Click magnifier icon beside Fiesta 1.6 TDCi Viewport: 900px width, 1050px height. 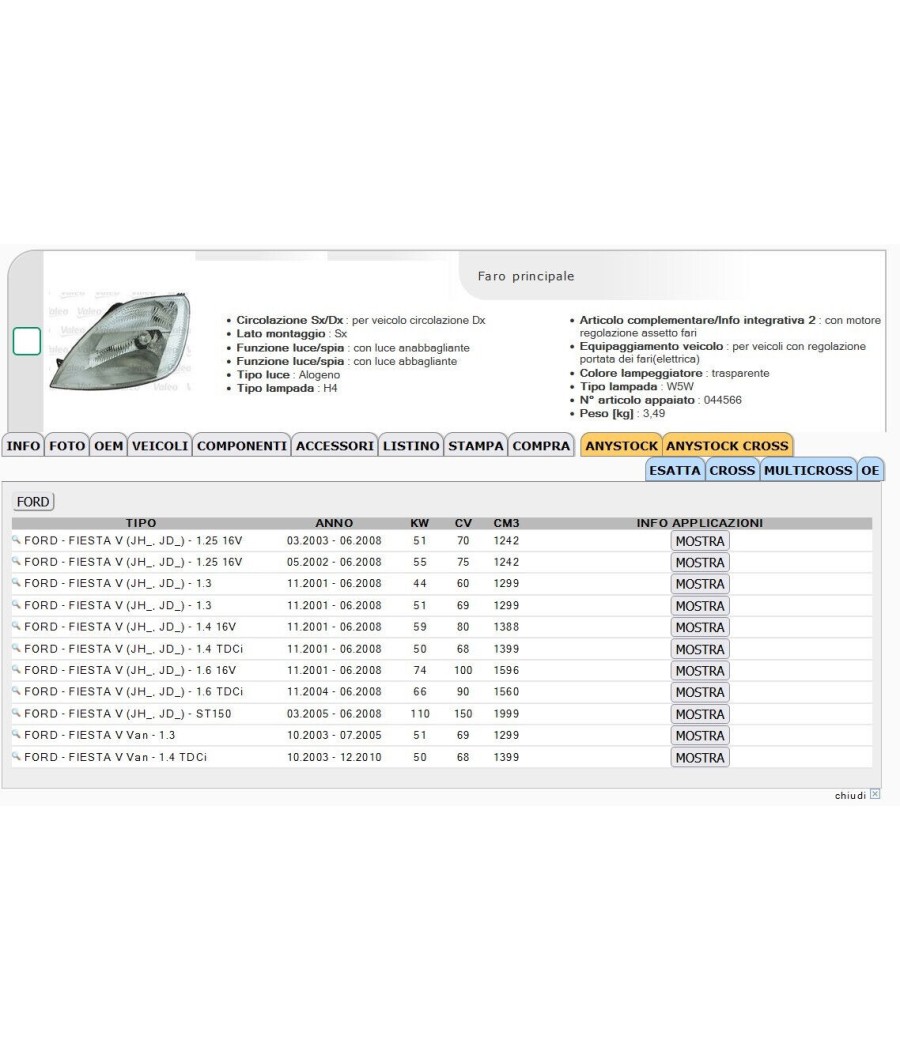tap(17, 691)
